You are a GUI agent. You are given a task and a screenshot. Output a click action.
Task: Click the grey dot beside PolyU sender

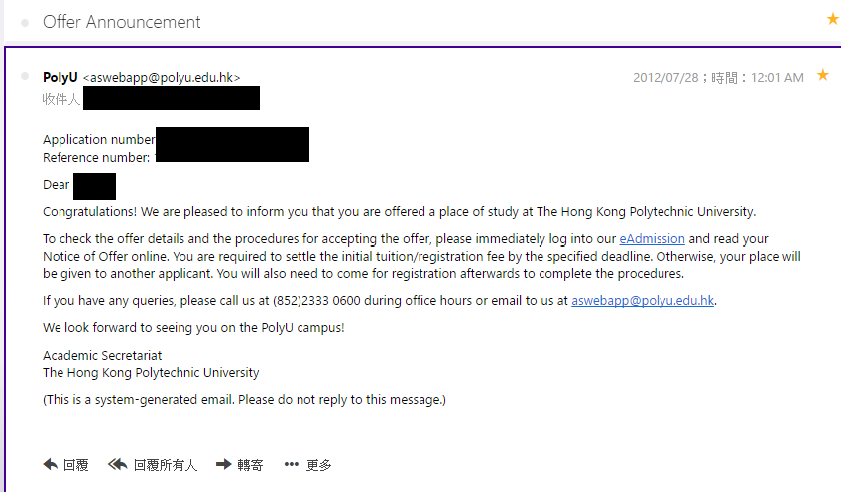[25, 76]
